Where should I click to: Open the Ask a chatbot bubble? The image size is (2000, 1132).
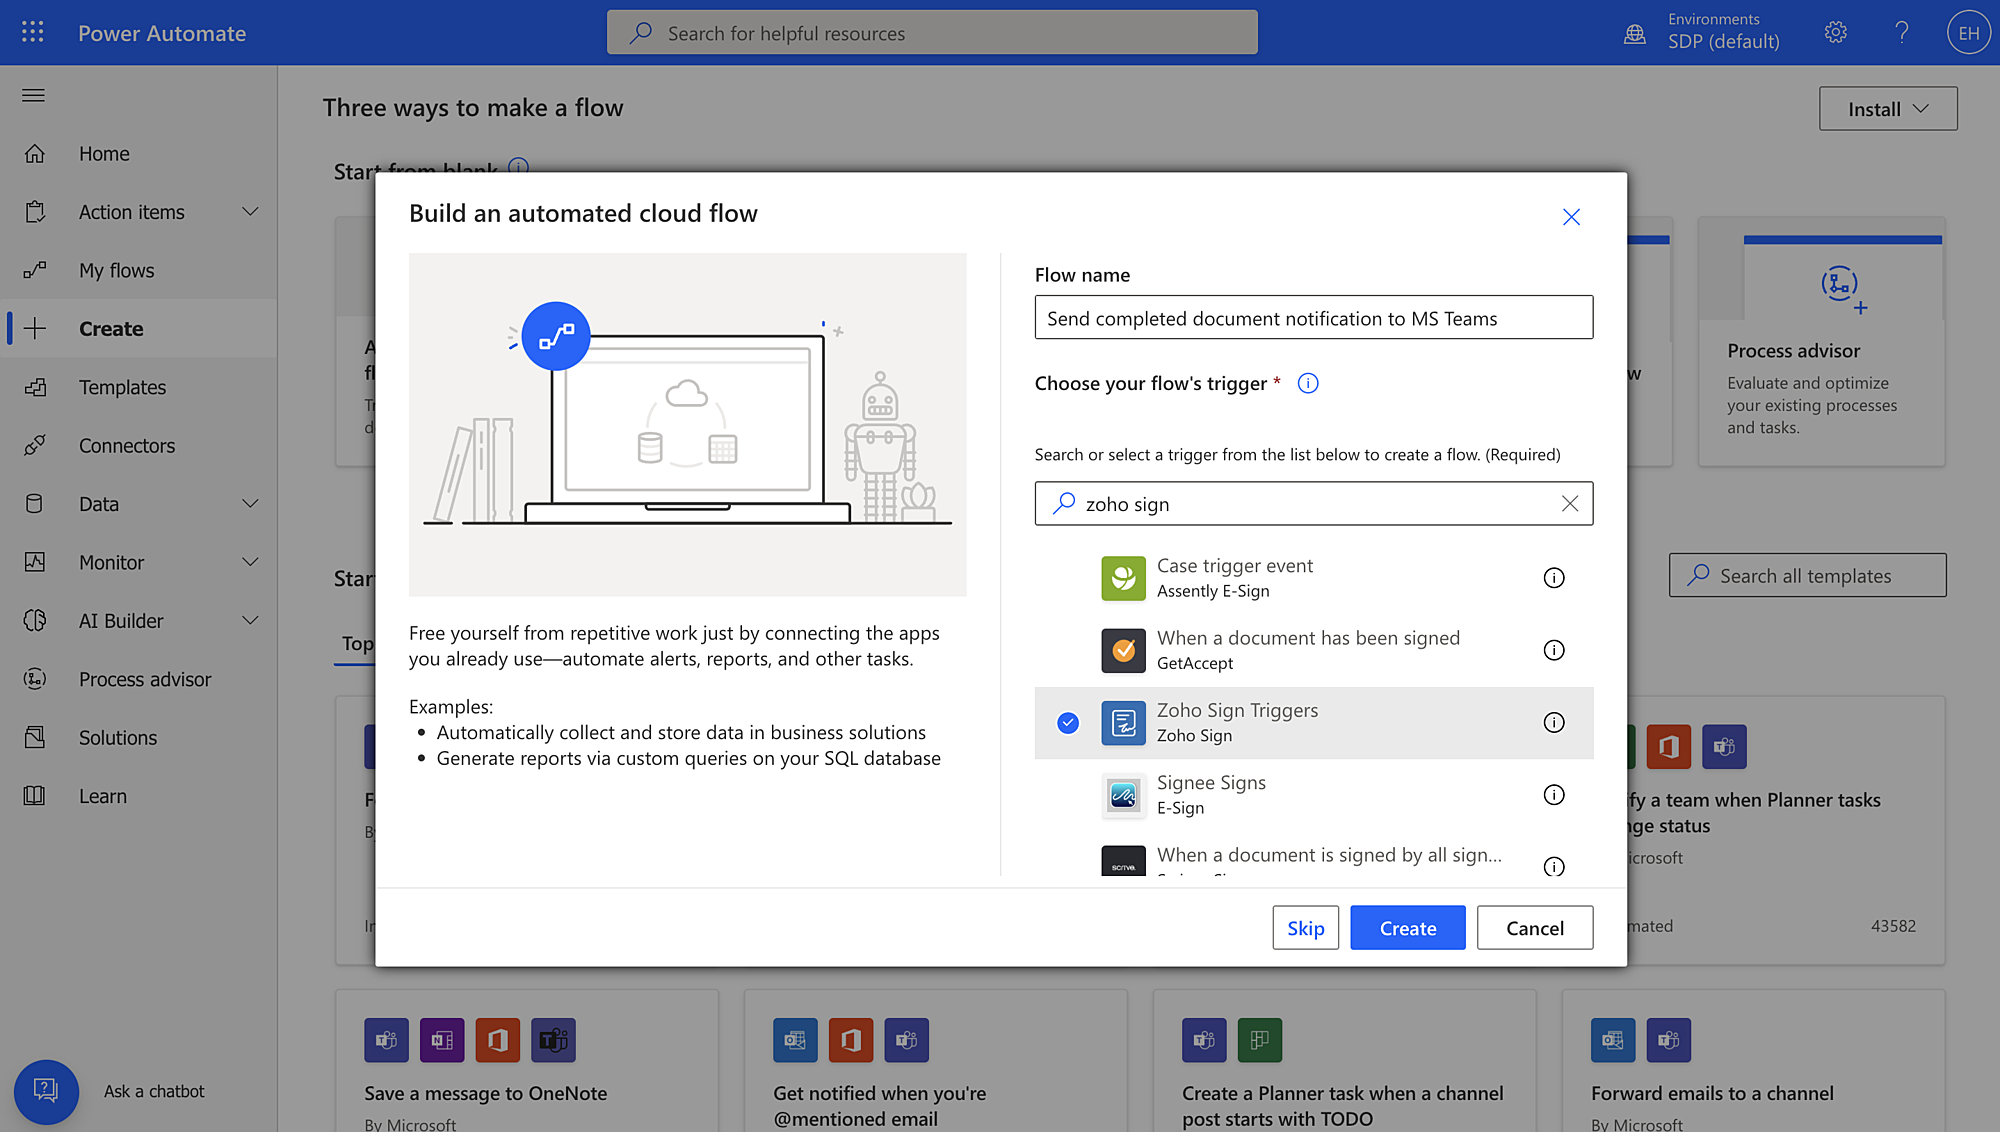pyautogui.click(x=46, y=1091)
